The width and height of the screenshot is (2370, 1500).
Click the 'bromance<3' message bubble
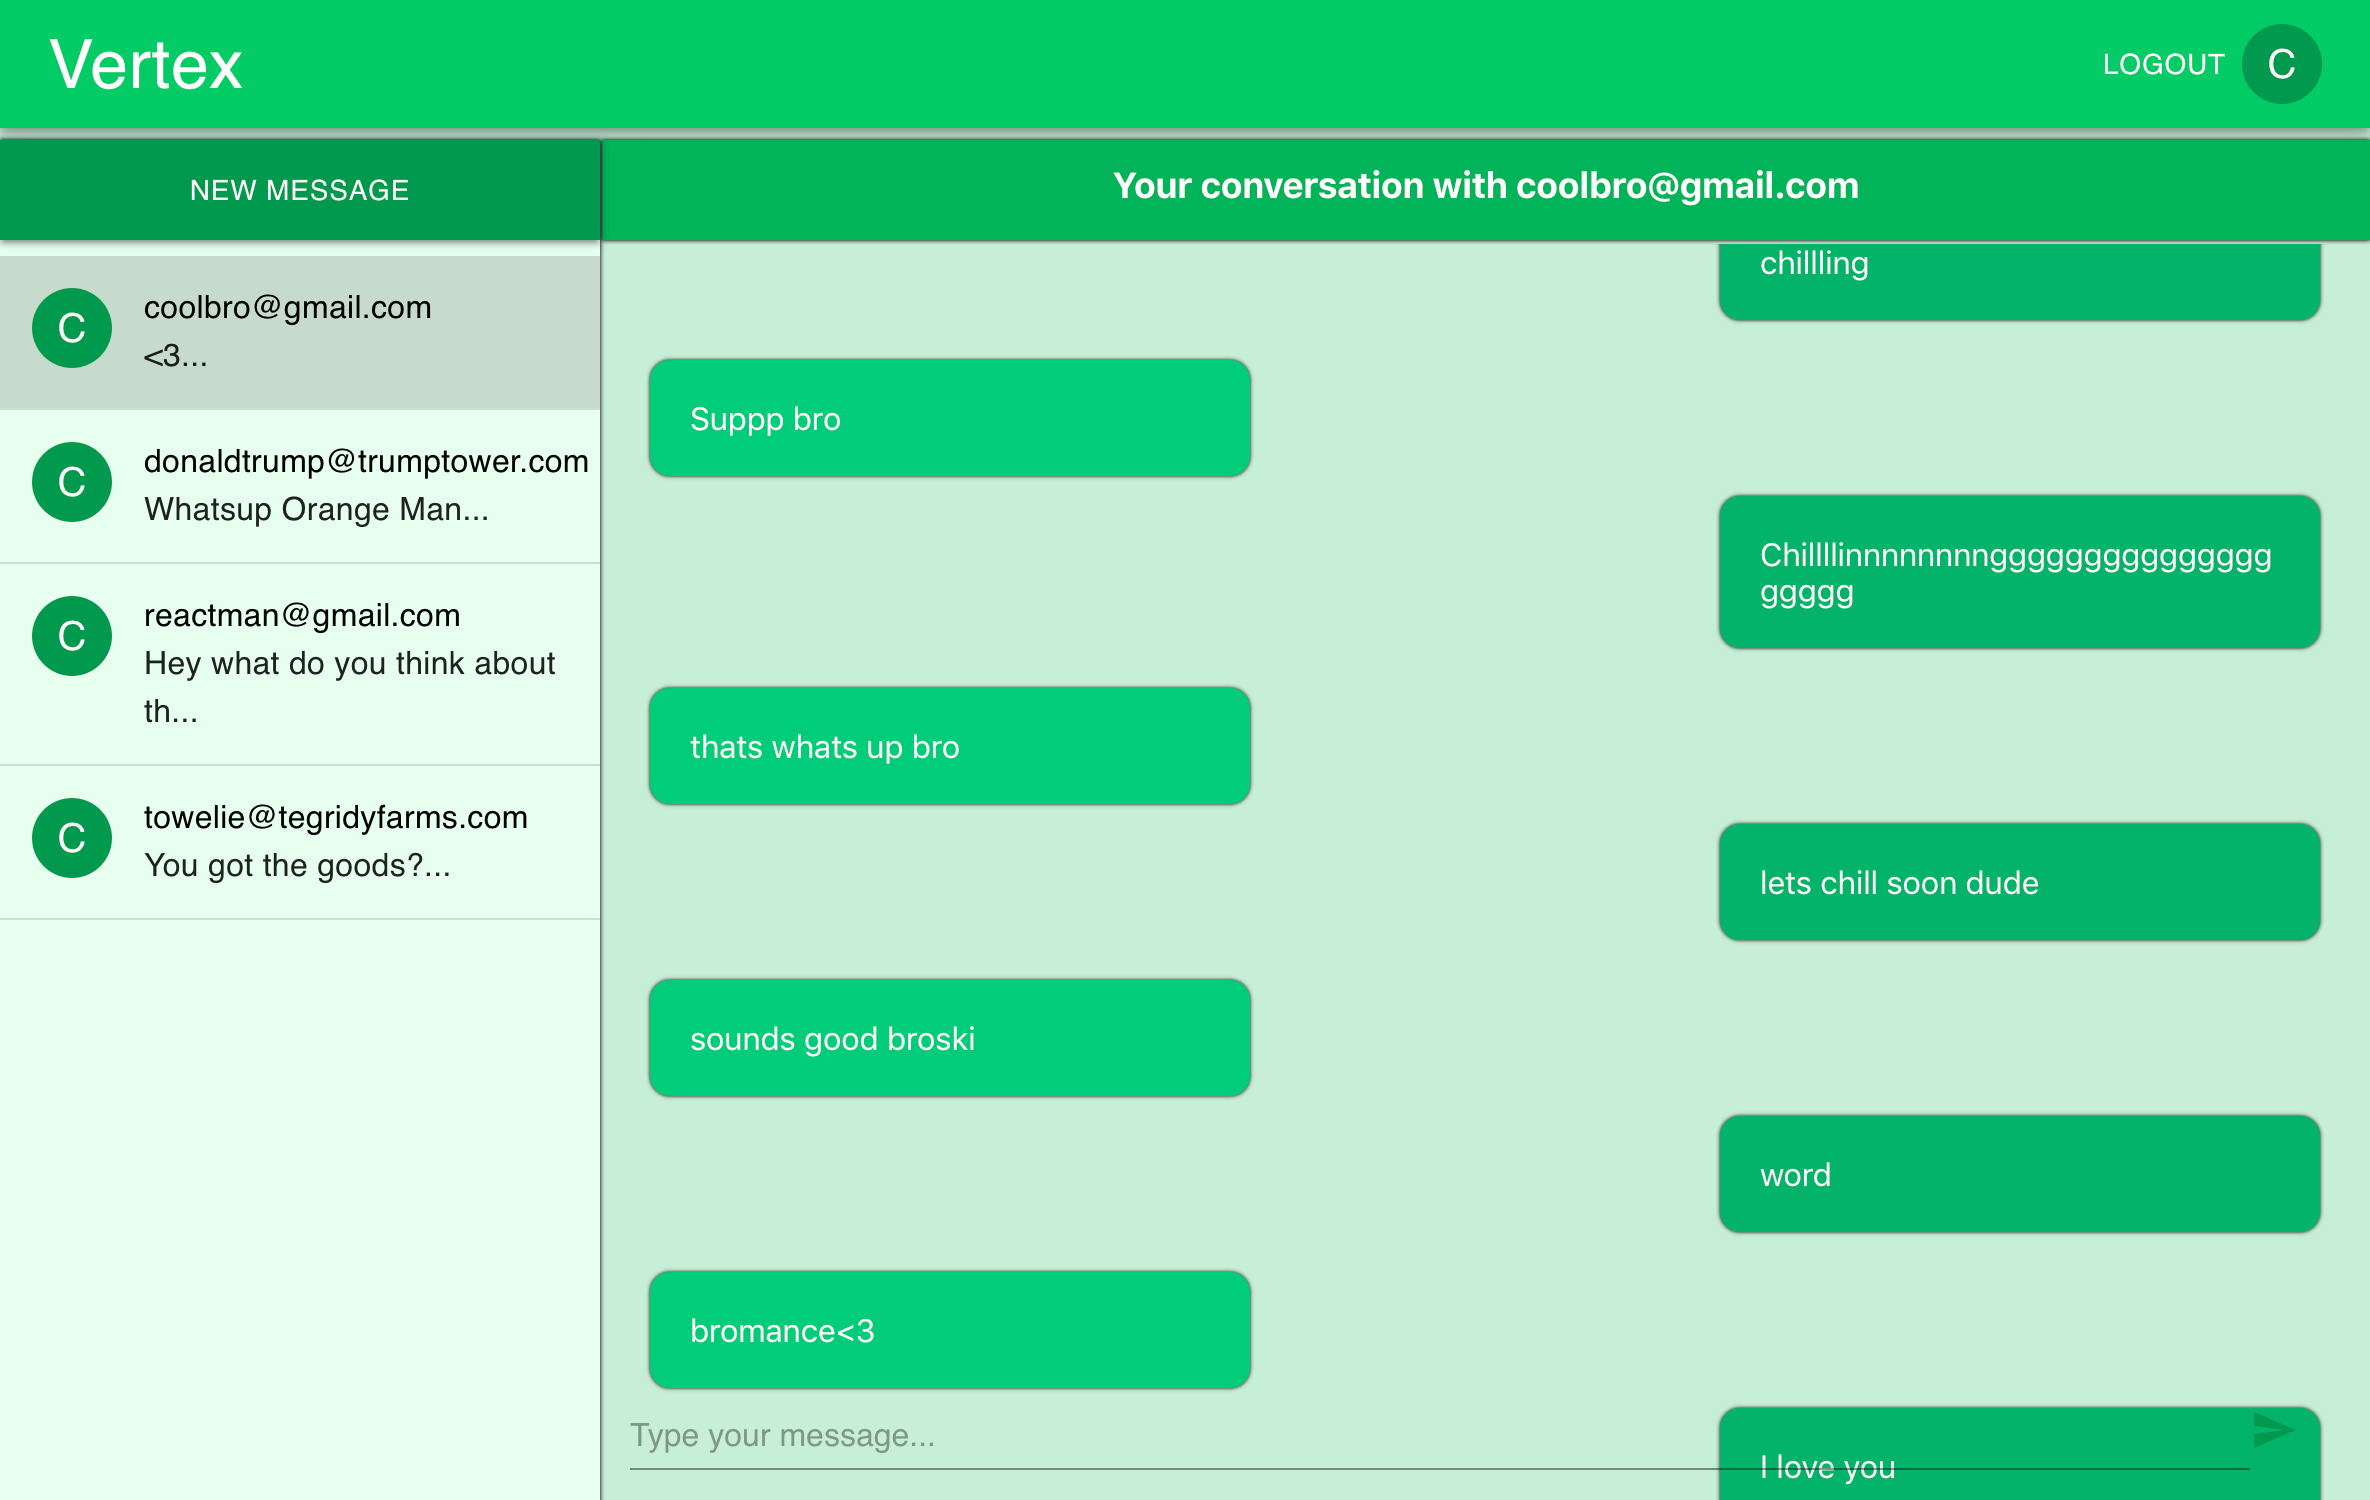point(949,1330)
